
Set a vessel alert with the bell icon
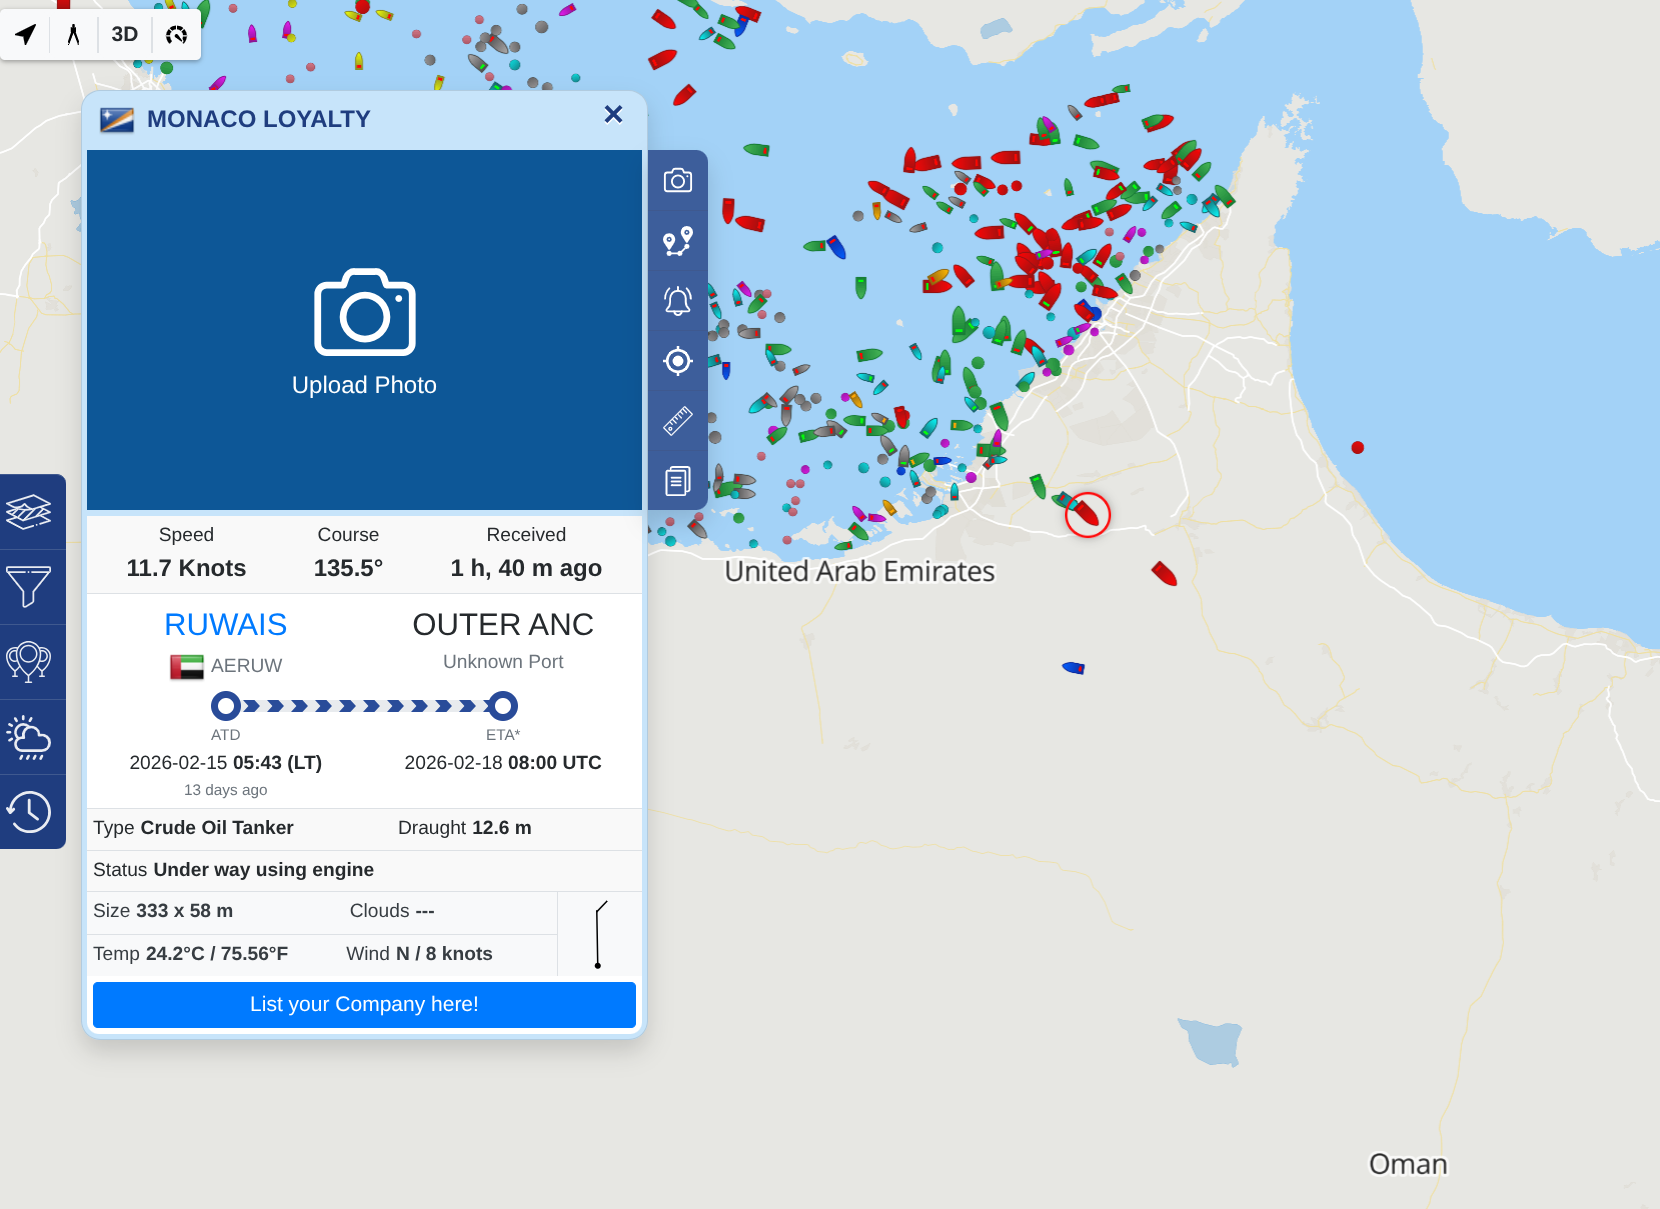(678, 300)
